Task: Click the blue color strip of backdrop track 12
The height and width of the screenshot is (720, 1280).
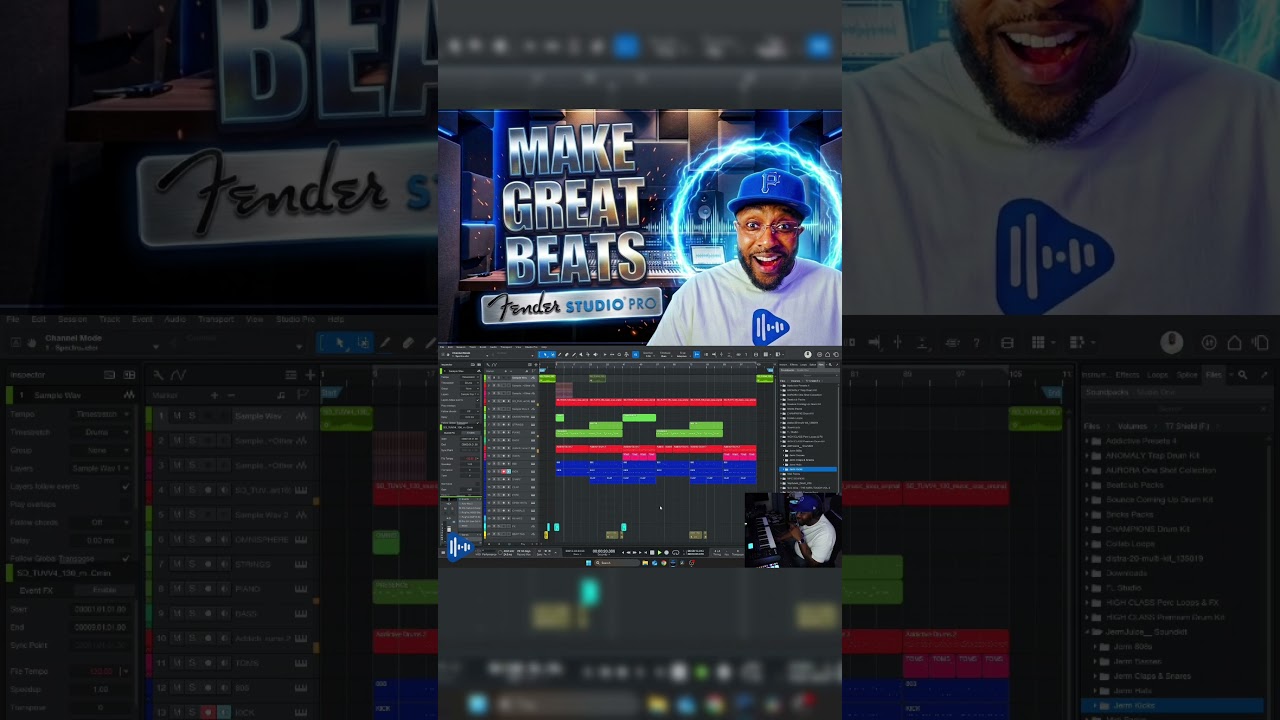Action: click(x=149, y=688)
